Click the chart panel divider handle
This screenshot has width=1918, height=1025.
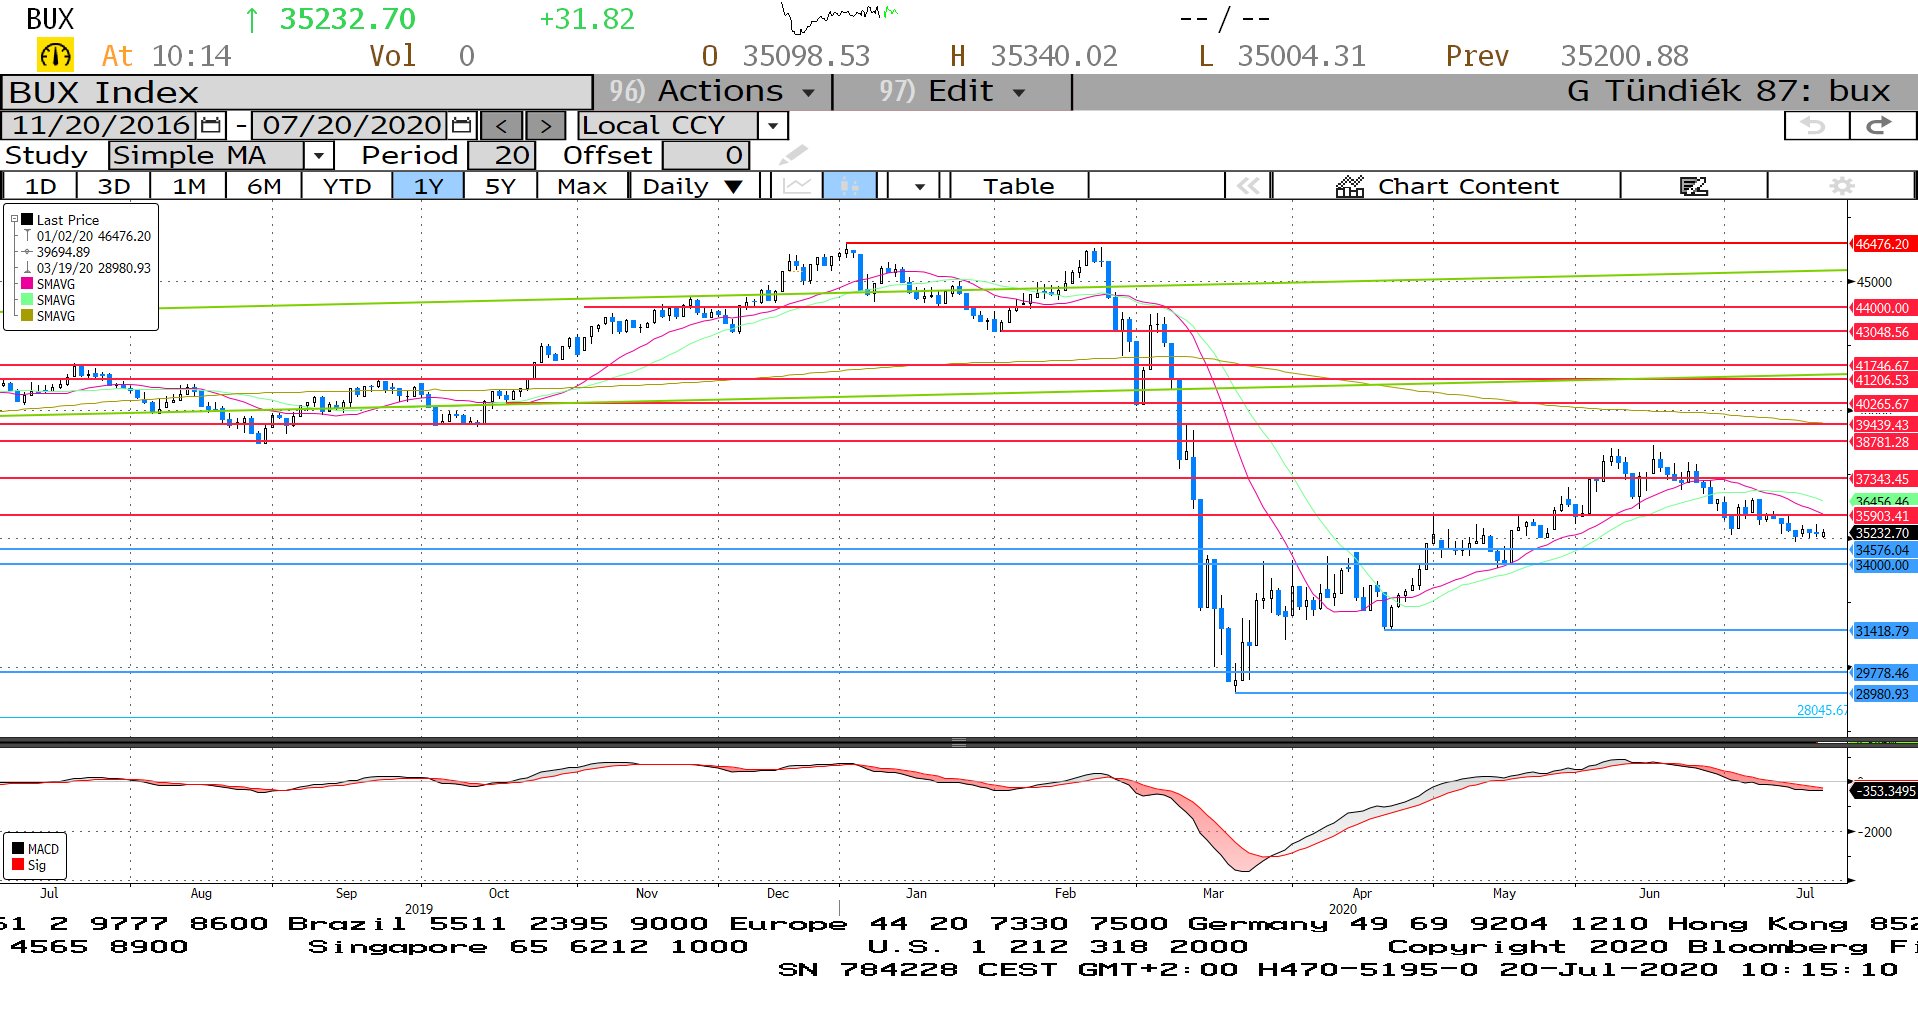958,742
